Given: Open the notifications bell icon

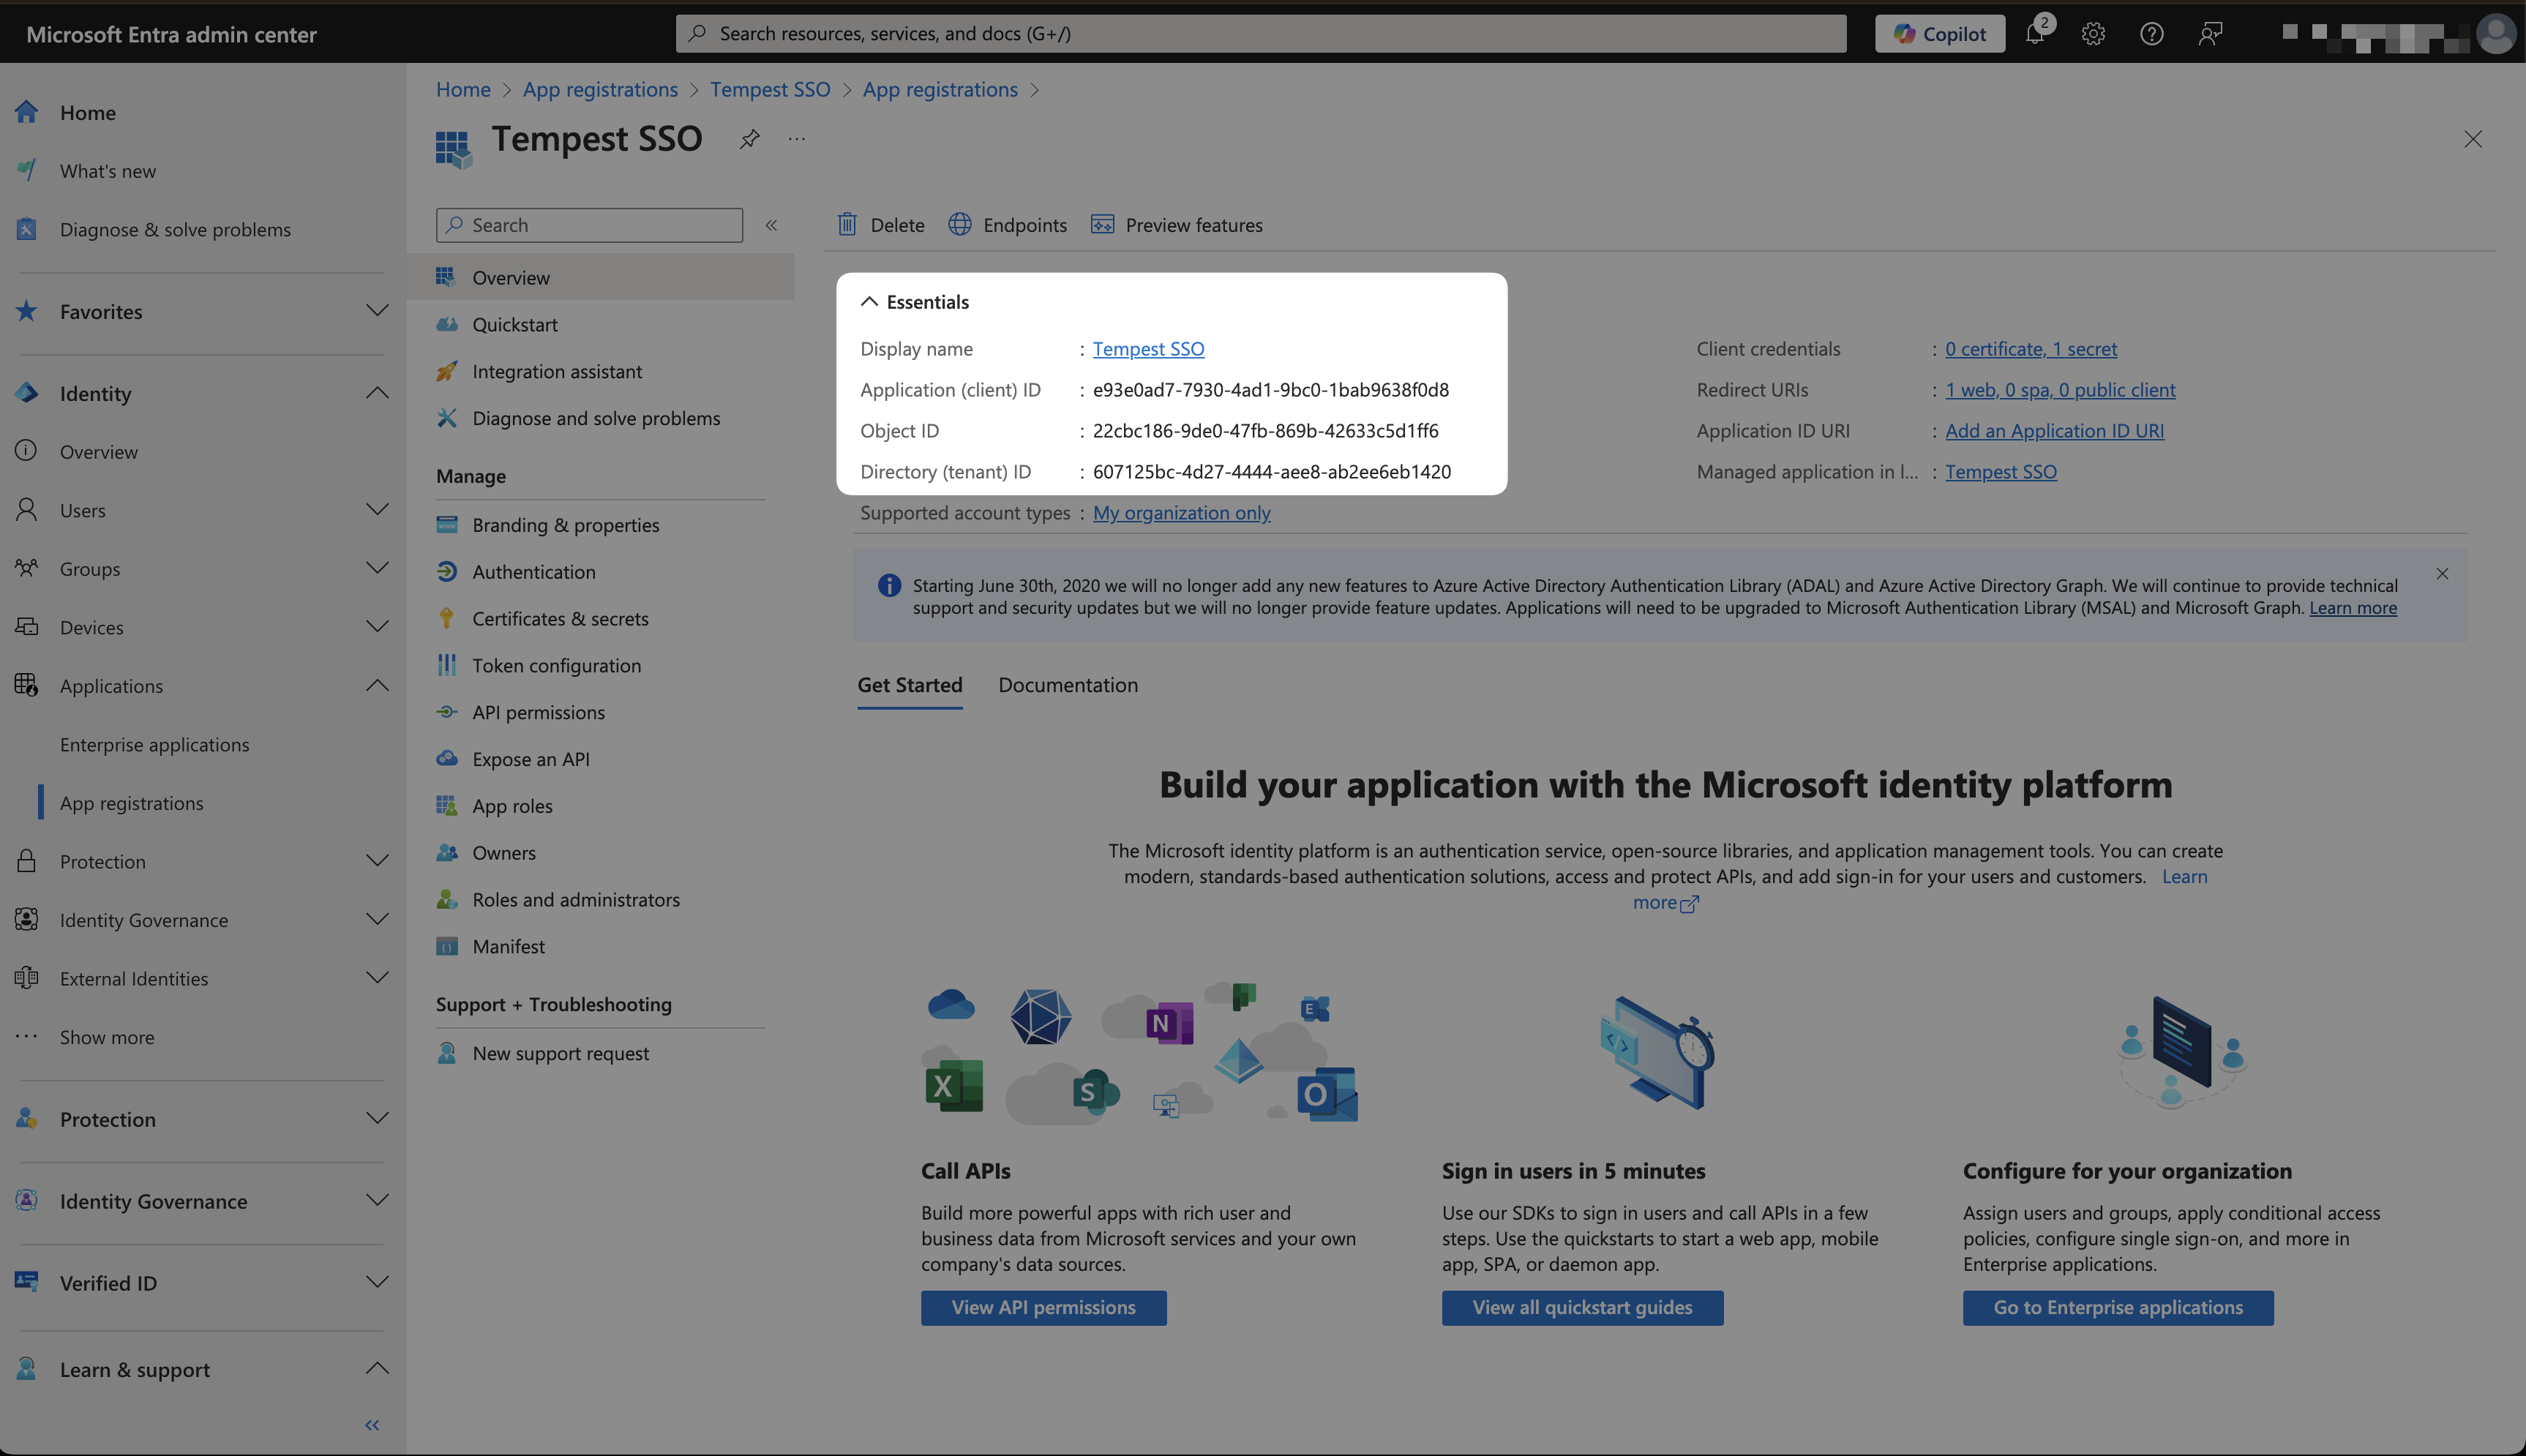Looking at the screenshot, I should coord(2034,34).
